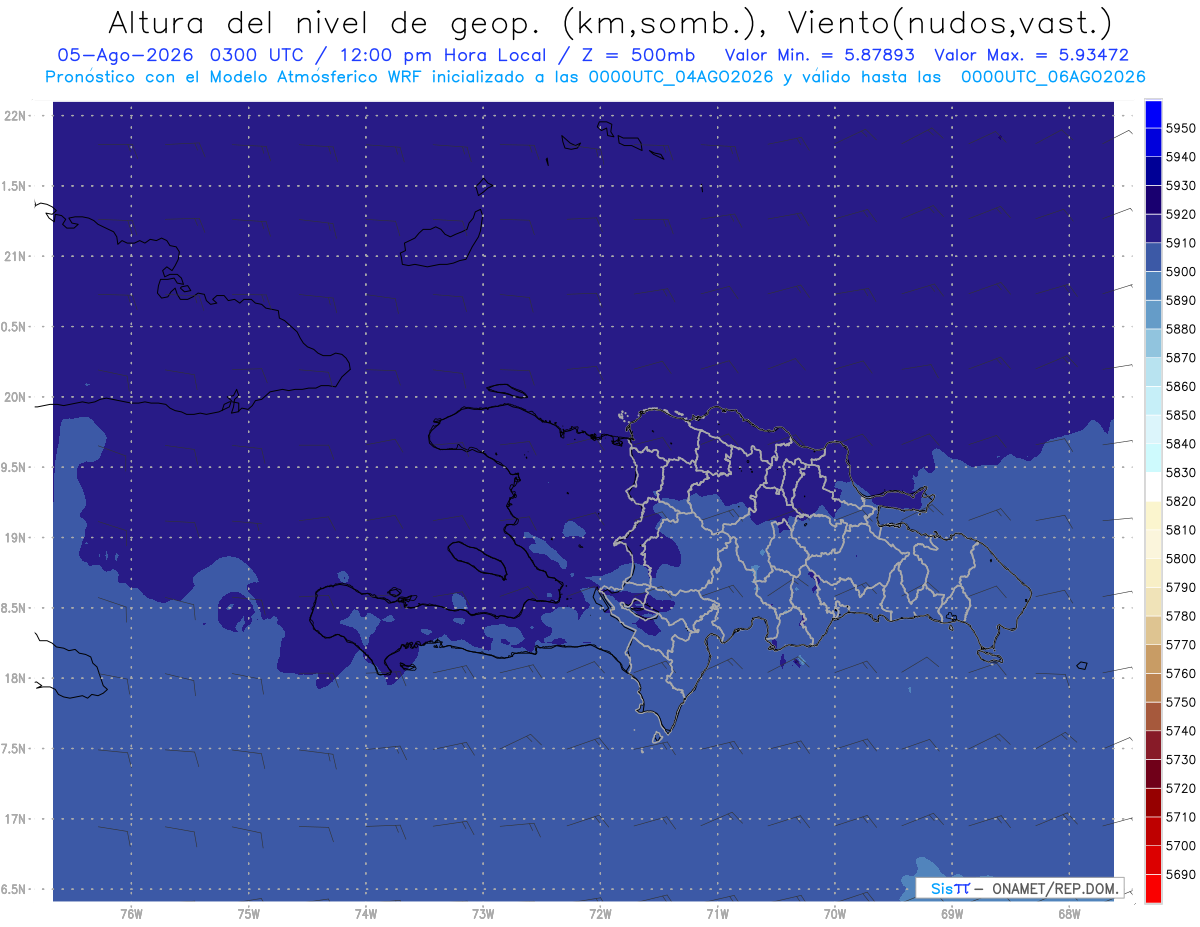The height and width of the screenshot is (927, 1200).
Task: Click the '75W' longitude tick label
Action: [248, 913]
